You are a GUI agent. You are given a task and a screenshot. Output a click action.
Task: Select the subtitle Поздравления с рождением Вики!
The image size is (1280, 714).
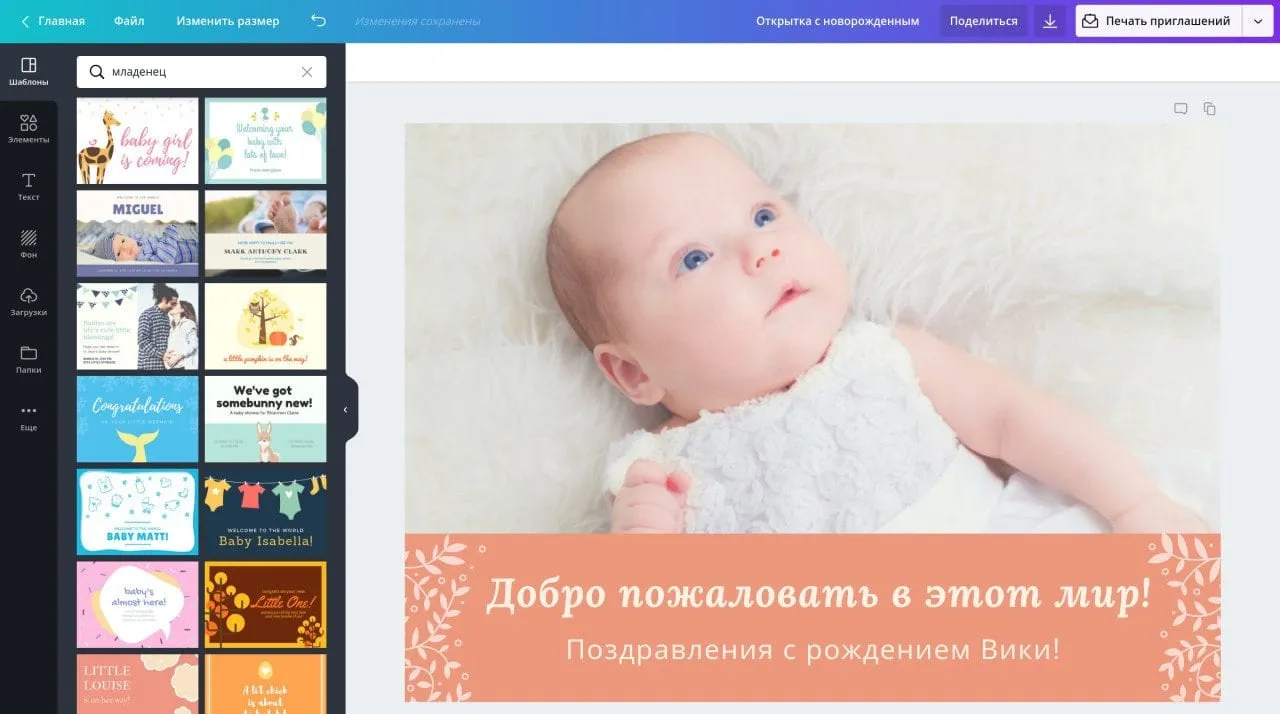[x=812, y=650]
